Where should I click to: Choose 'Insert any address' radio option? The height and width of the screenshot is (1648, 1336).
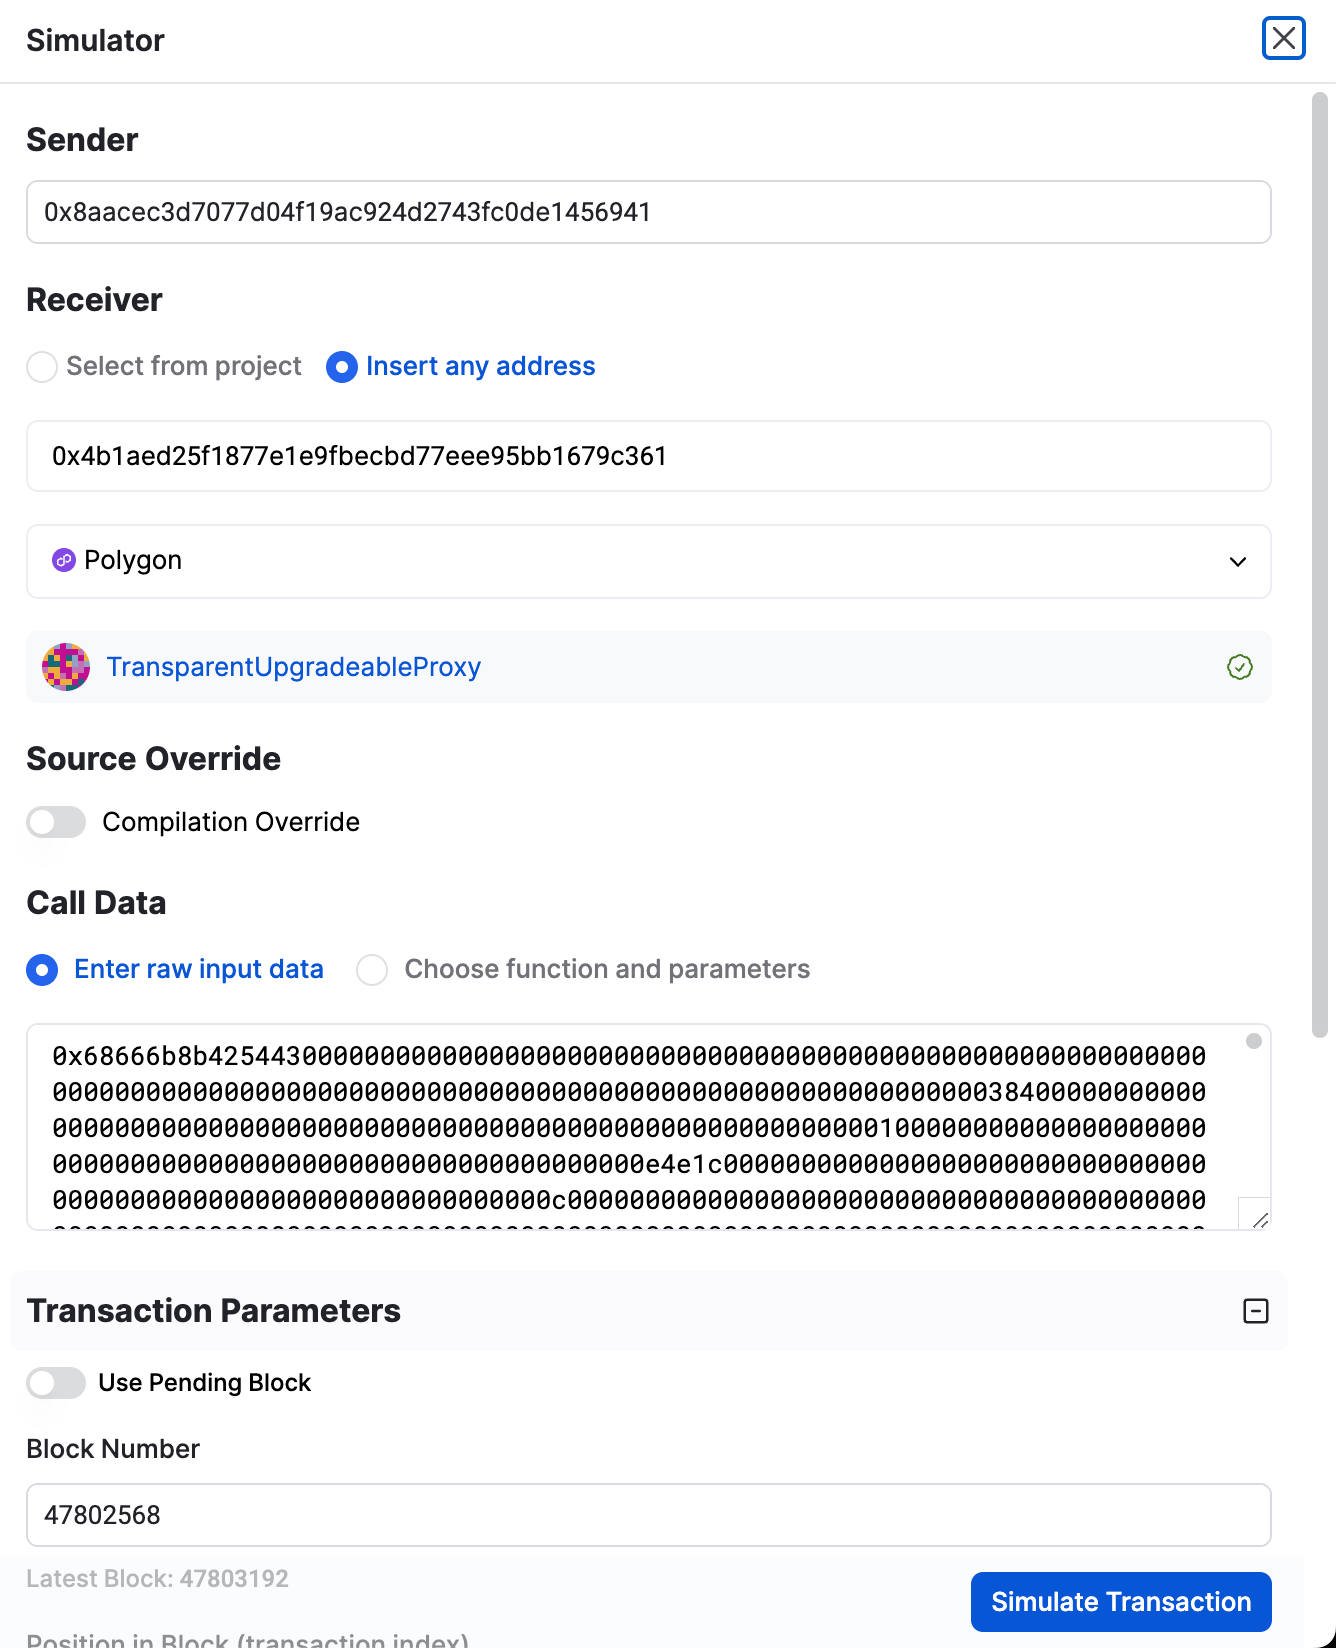[x=342, y=367]
